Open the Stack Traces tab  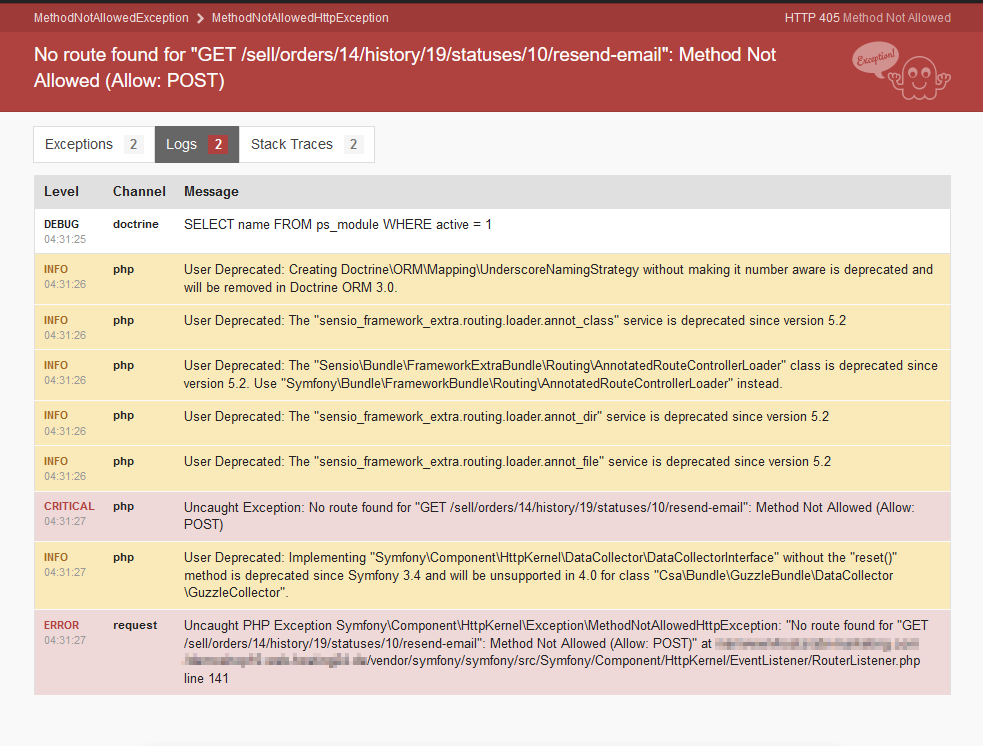(x=307, y=144)
